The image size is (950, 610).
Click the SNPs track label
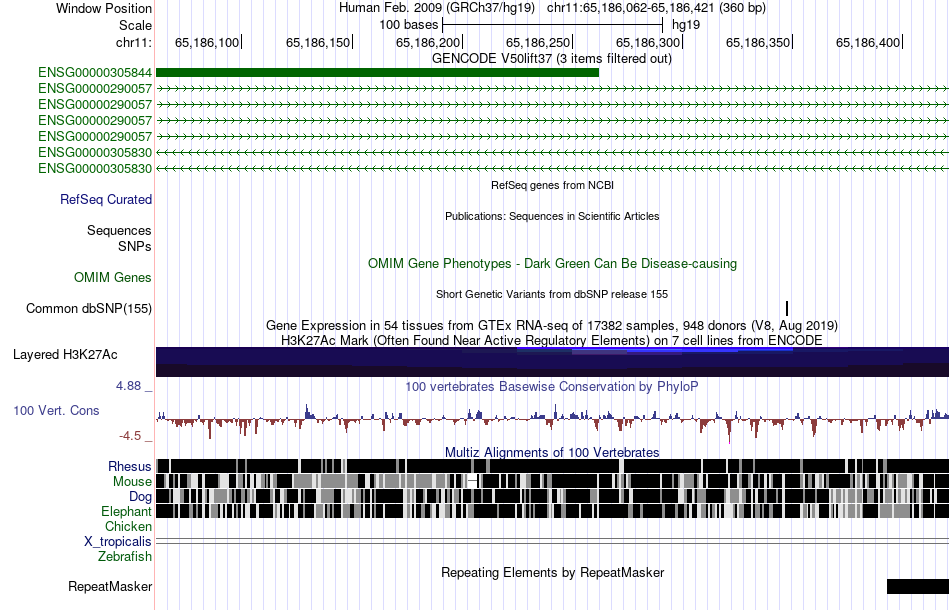tap(135, 247)
